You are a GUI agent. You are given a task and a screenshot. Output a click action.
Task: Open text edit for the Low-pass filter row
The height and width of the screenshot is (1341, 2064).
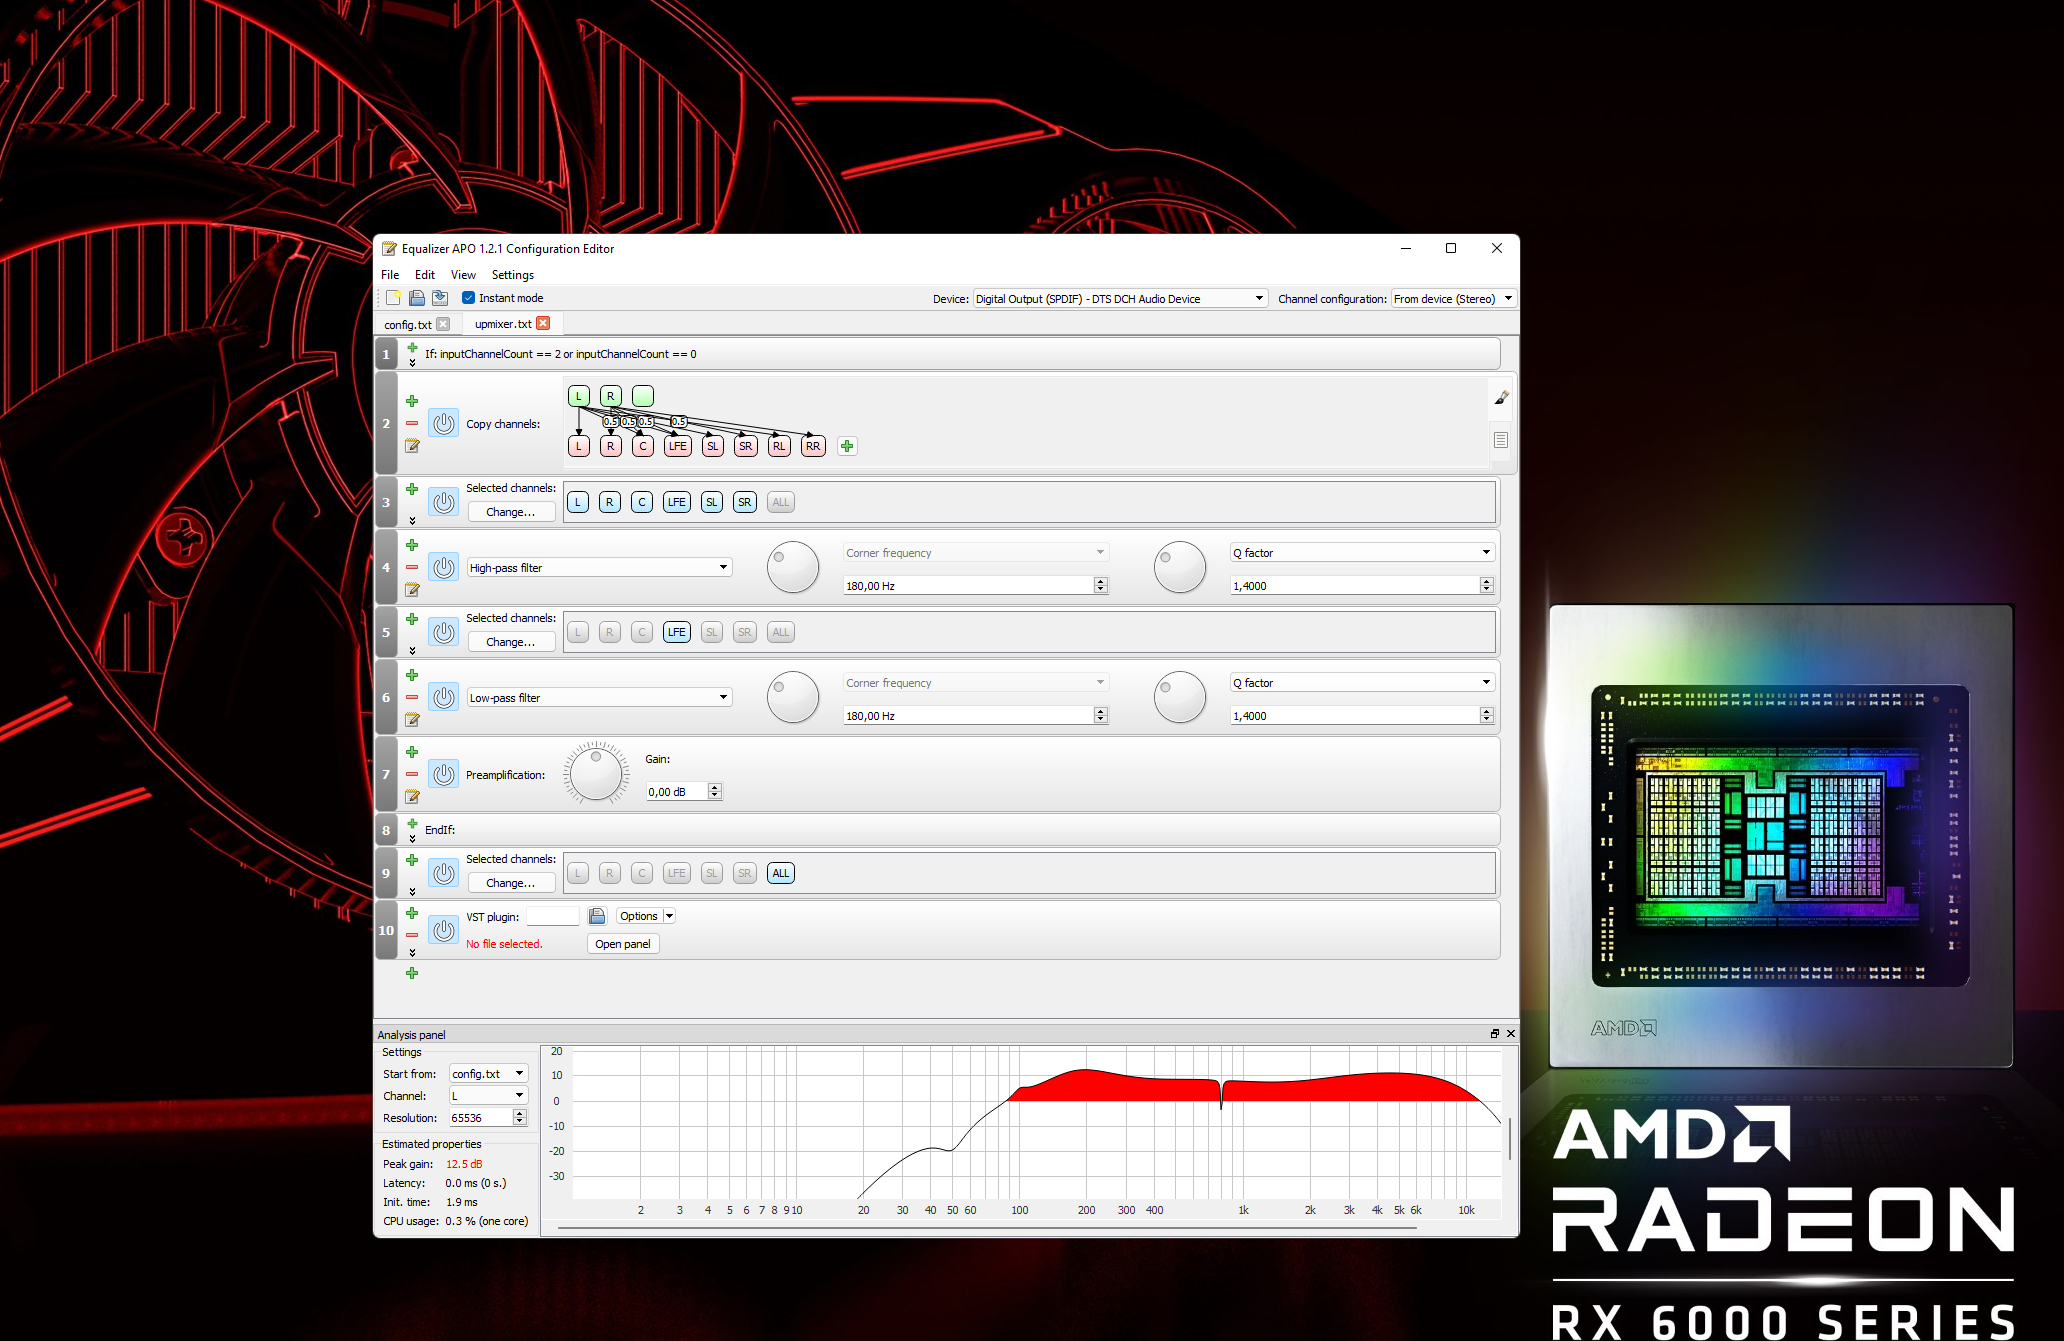[412, 719]
